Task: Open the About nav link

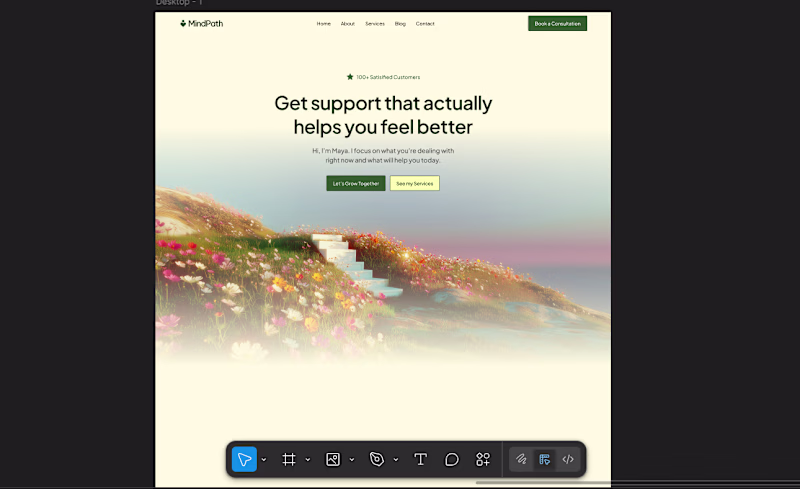Action: click(347, 23)
